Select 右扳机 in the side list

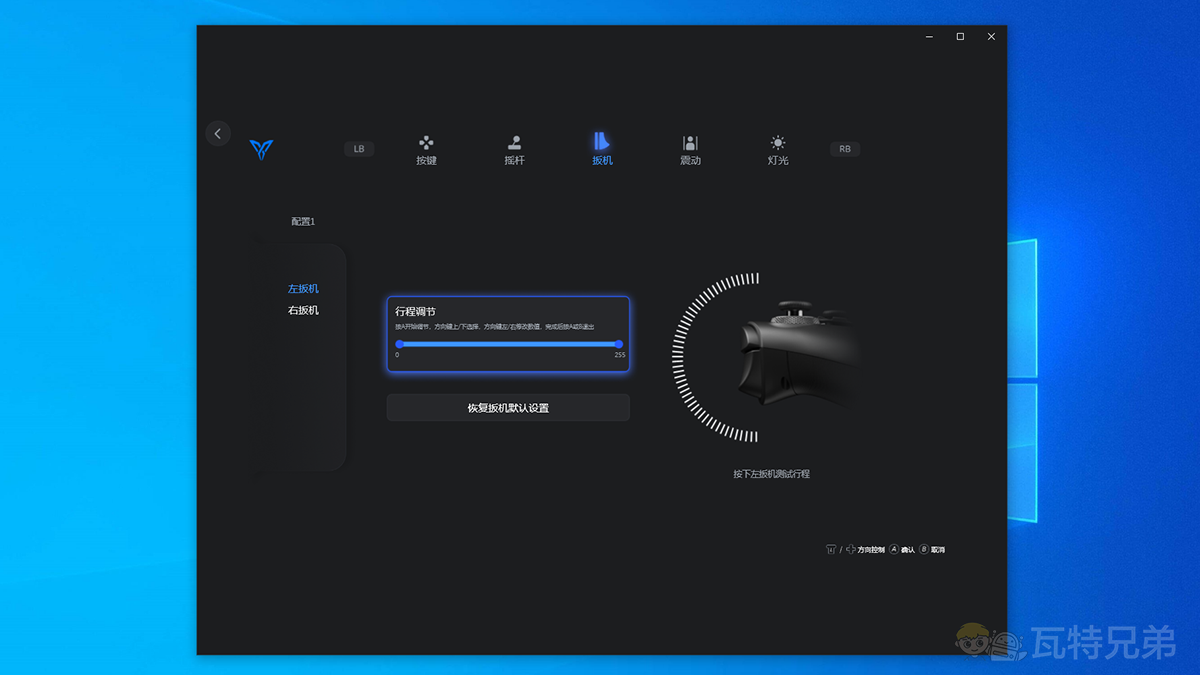pos(303,311)
